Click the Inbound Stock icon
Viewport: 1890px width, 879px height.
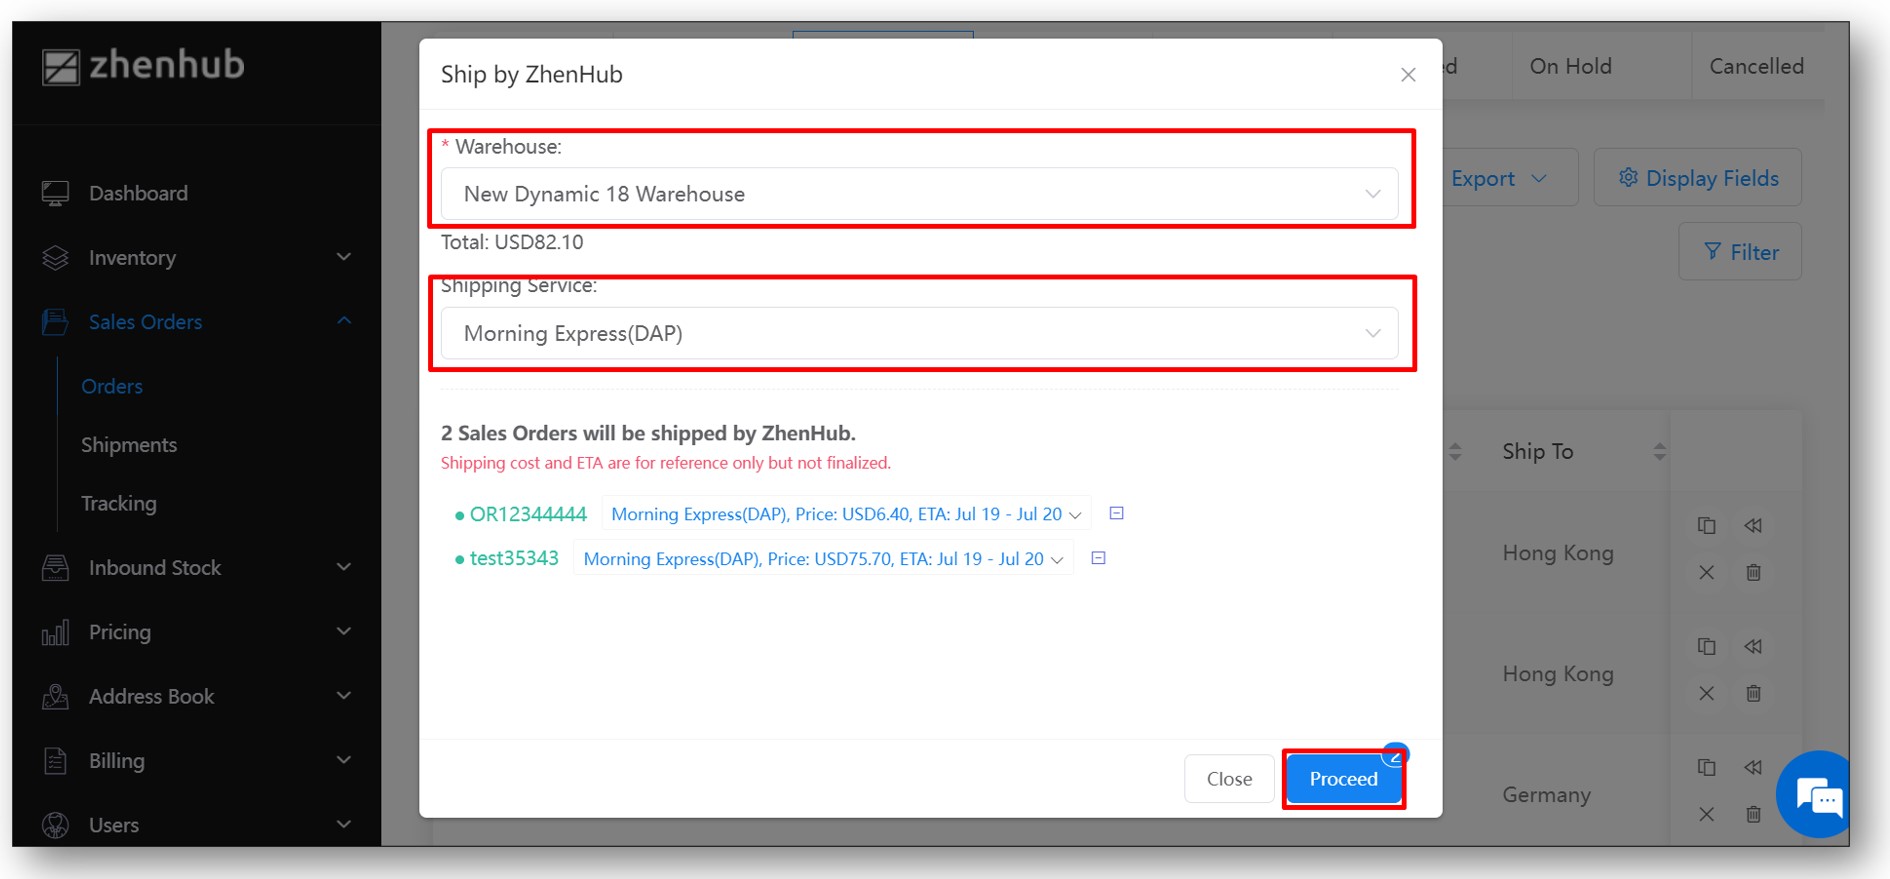(56, 567)
